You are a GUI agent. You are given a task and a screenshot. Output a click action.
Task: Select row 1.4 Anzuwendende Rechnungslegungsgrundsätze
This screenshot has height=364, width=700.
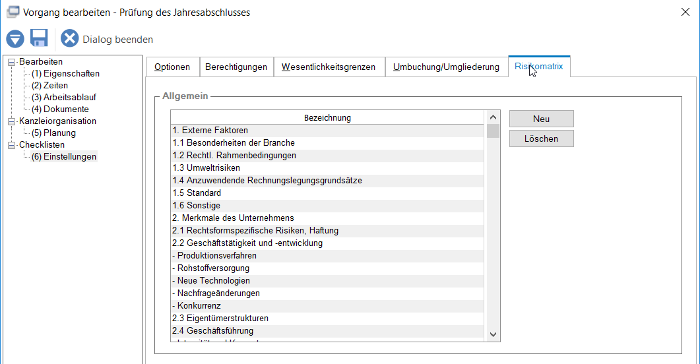(x=327, y=180)
